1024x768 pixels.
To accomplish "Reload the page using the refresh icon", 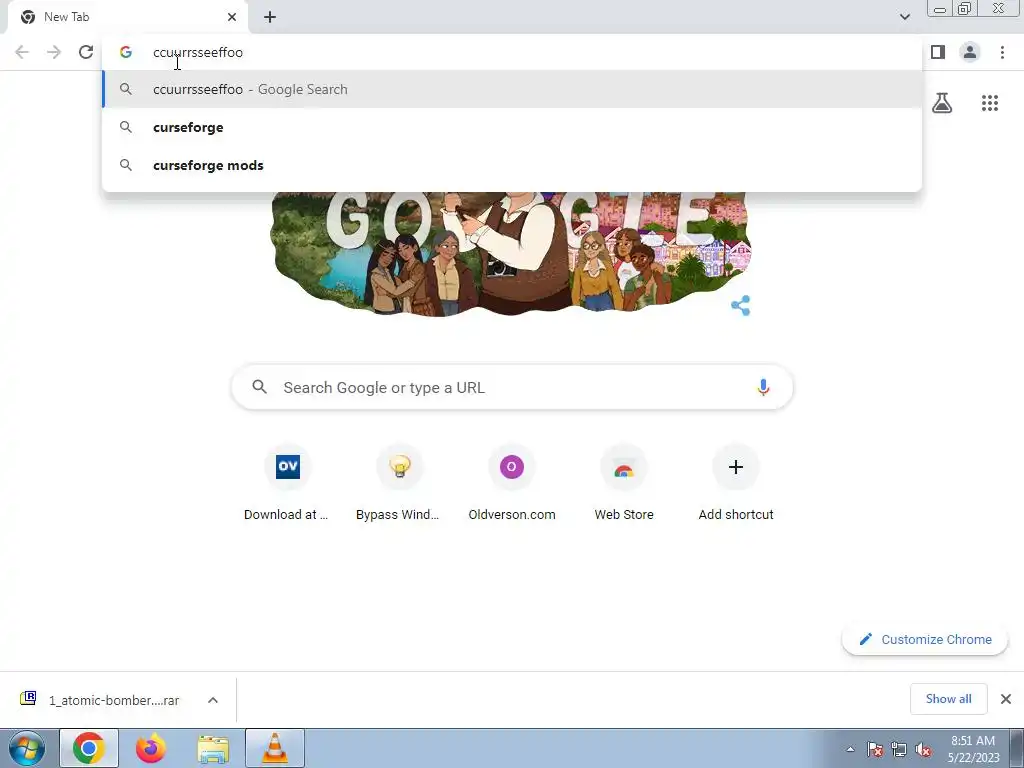I will pos(86,52).
